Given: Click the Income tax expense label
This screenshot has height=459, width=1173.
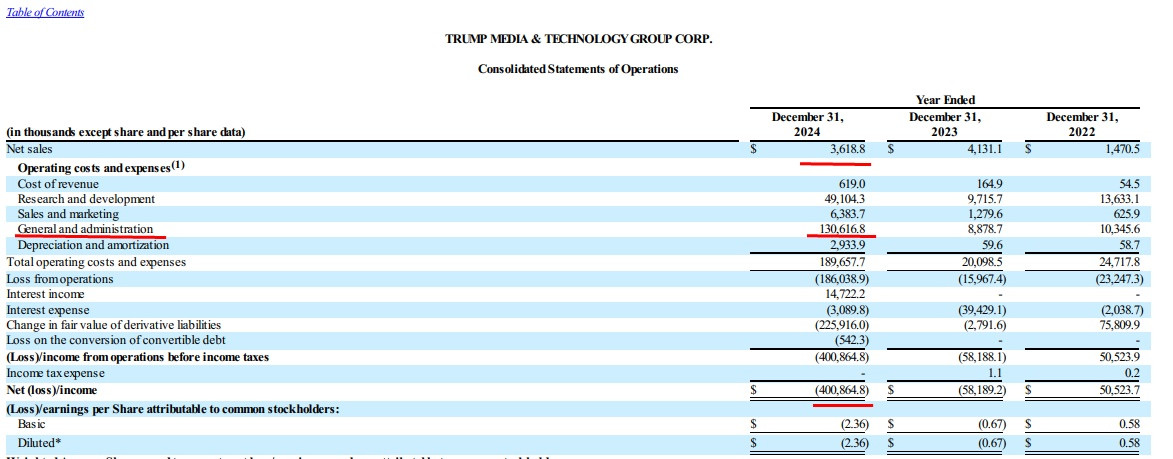Looking at the screenshot, I should [x=56, y=373].
